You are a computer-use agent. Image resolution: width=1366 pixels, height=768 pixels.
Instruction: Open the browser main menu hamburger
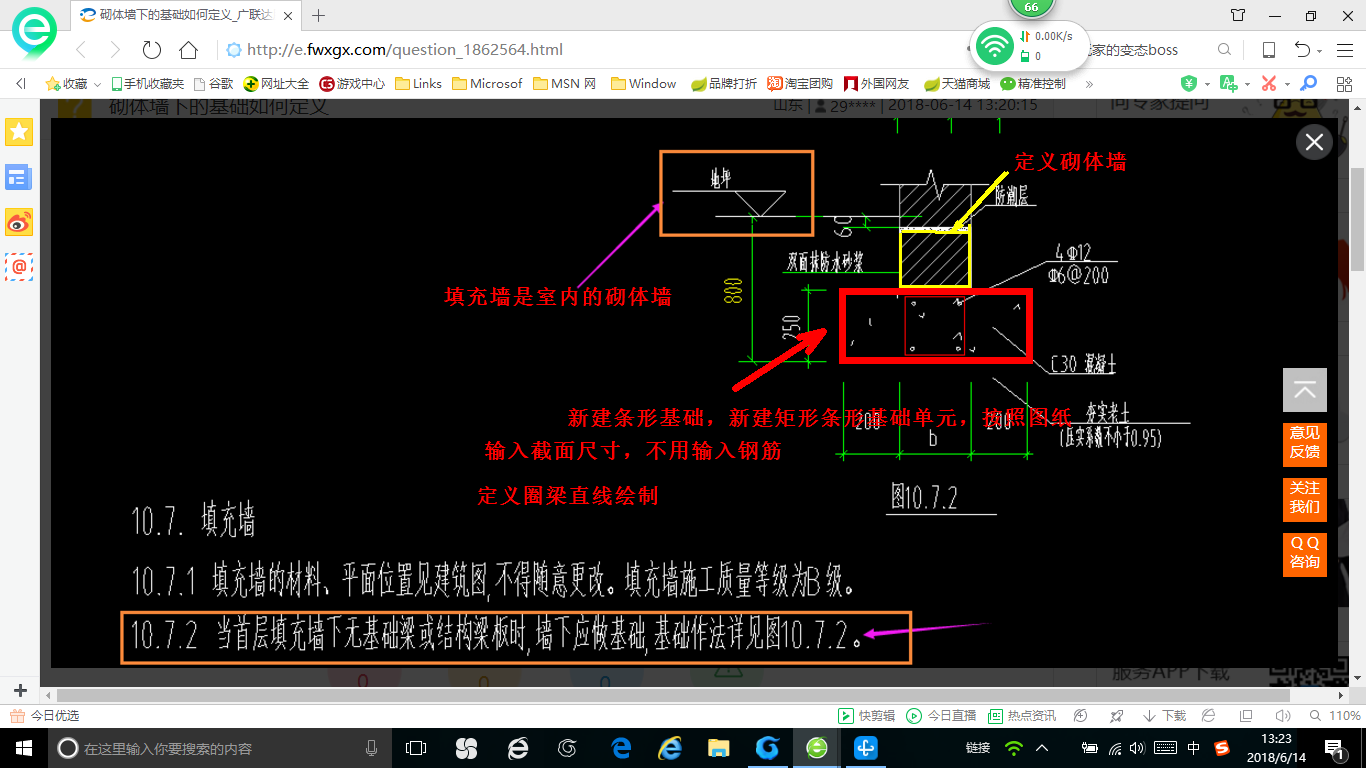point(1343,50)
